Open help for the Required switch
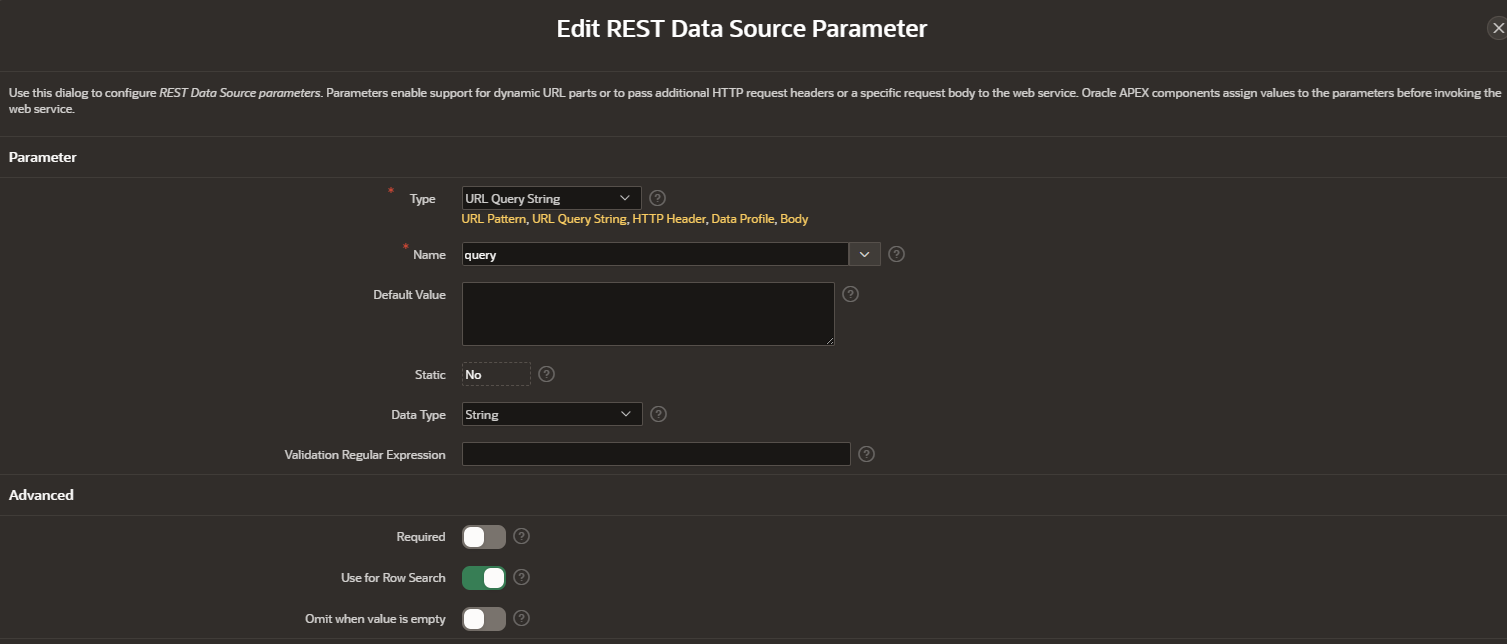Screen dimensions: 1507x644 coord(521,536)
